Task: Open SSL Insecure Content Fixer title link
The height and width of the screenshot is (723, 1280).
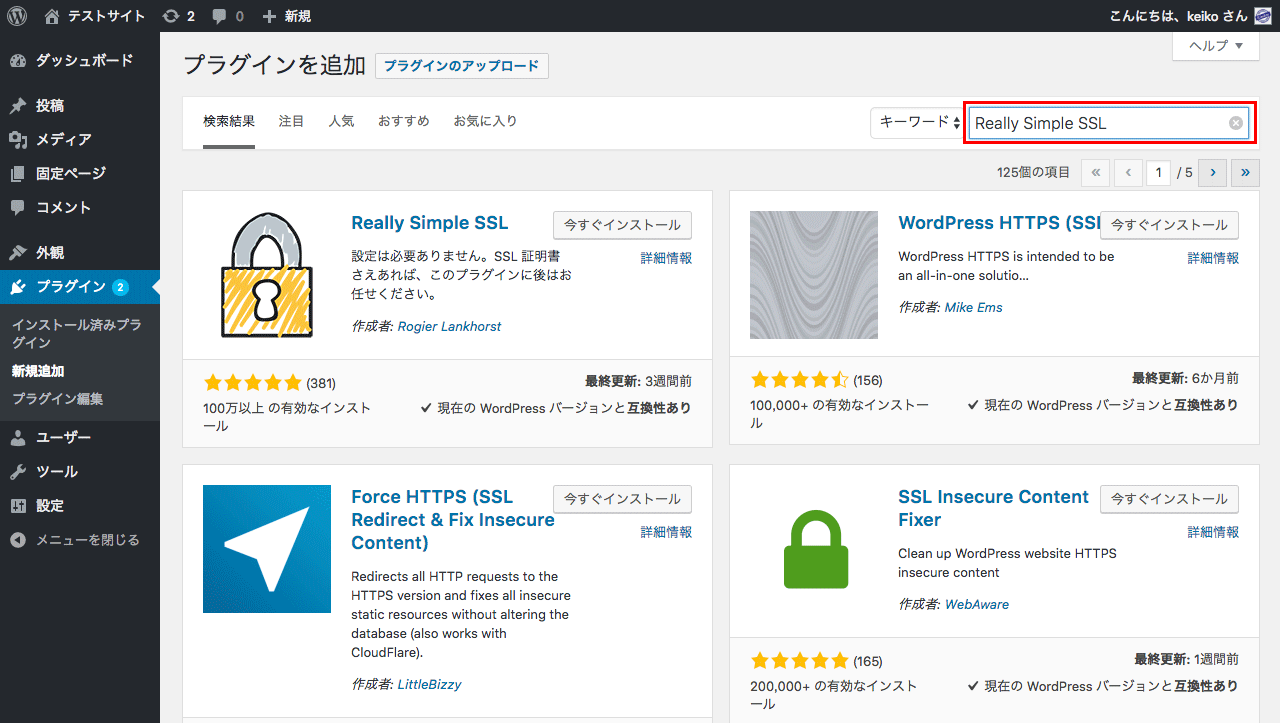Action: click(x=994, y=508)
